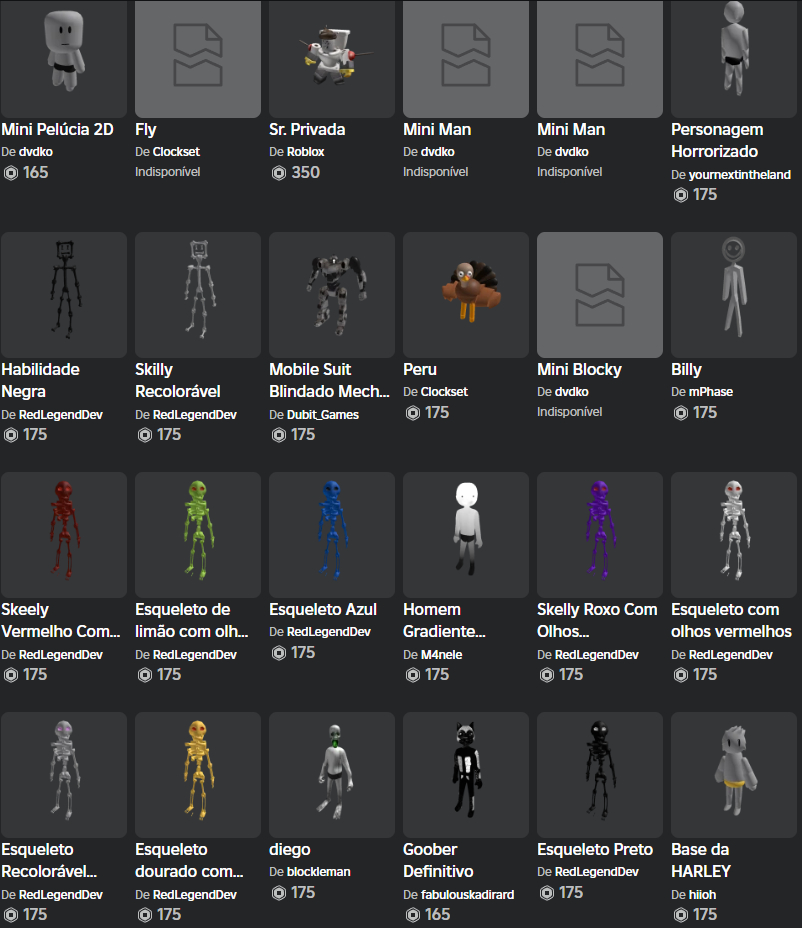Open the Billy item title
The width and height of the screenshot is (802, 928).
point(686,370)
